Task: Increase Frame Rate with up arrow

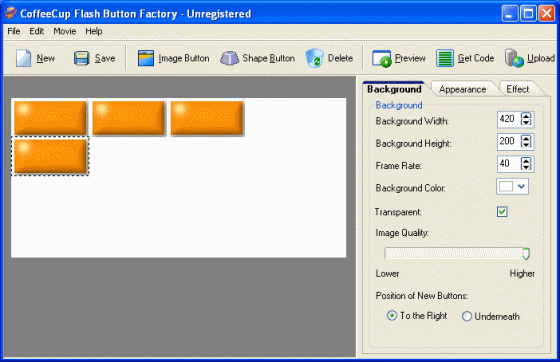Action: [x=526, y=160]
